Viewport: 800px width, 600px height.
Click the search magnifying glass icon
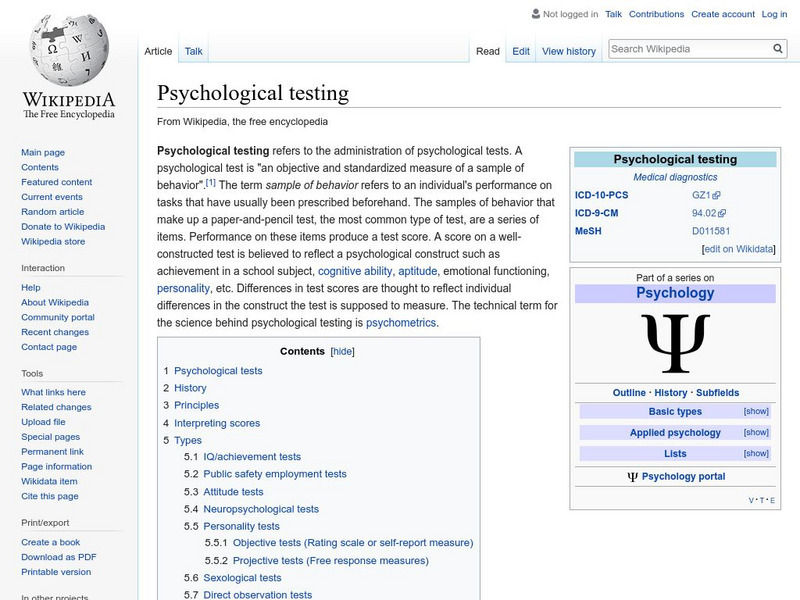(778, 47)
